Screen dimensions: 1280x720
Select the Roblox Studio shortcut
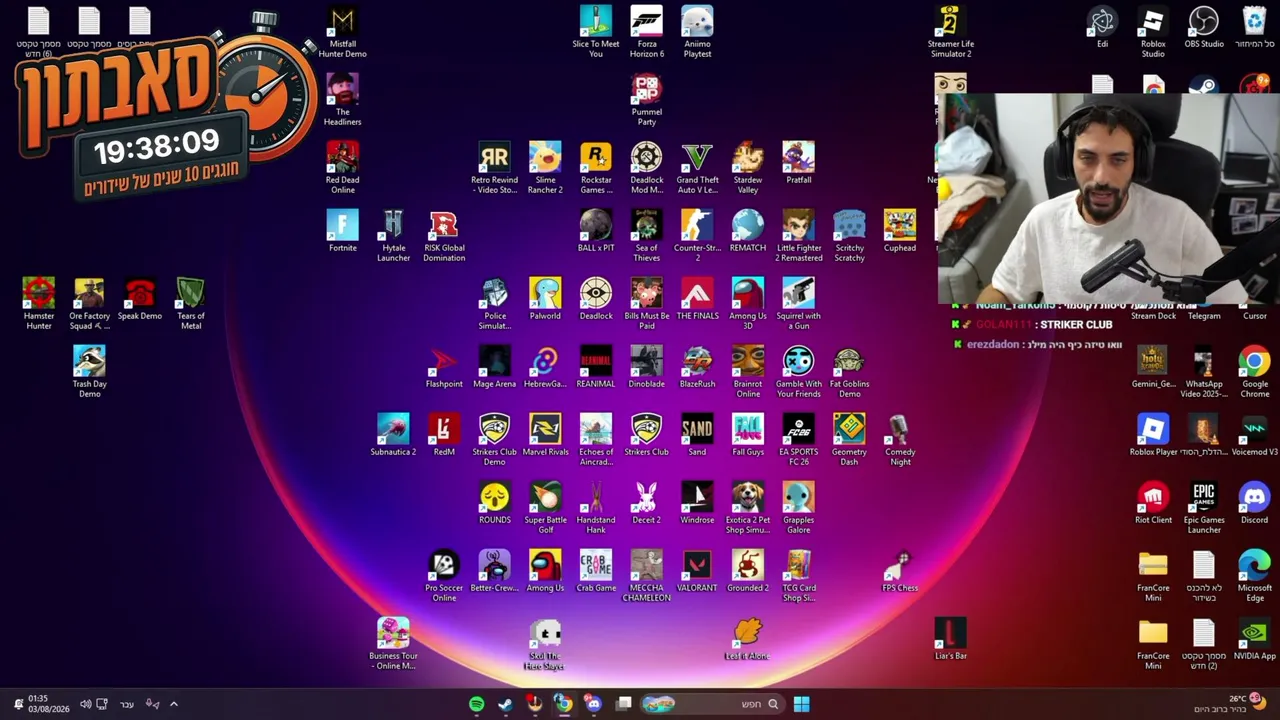1153,32
